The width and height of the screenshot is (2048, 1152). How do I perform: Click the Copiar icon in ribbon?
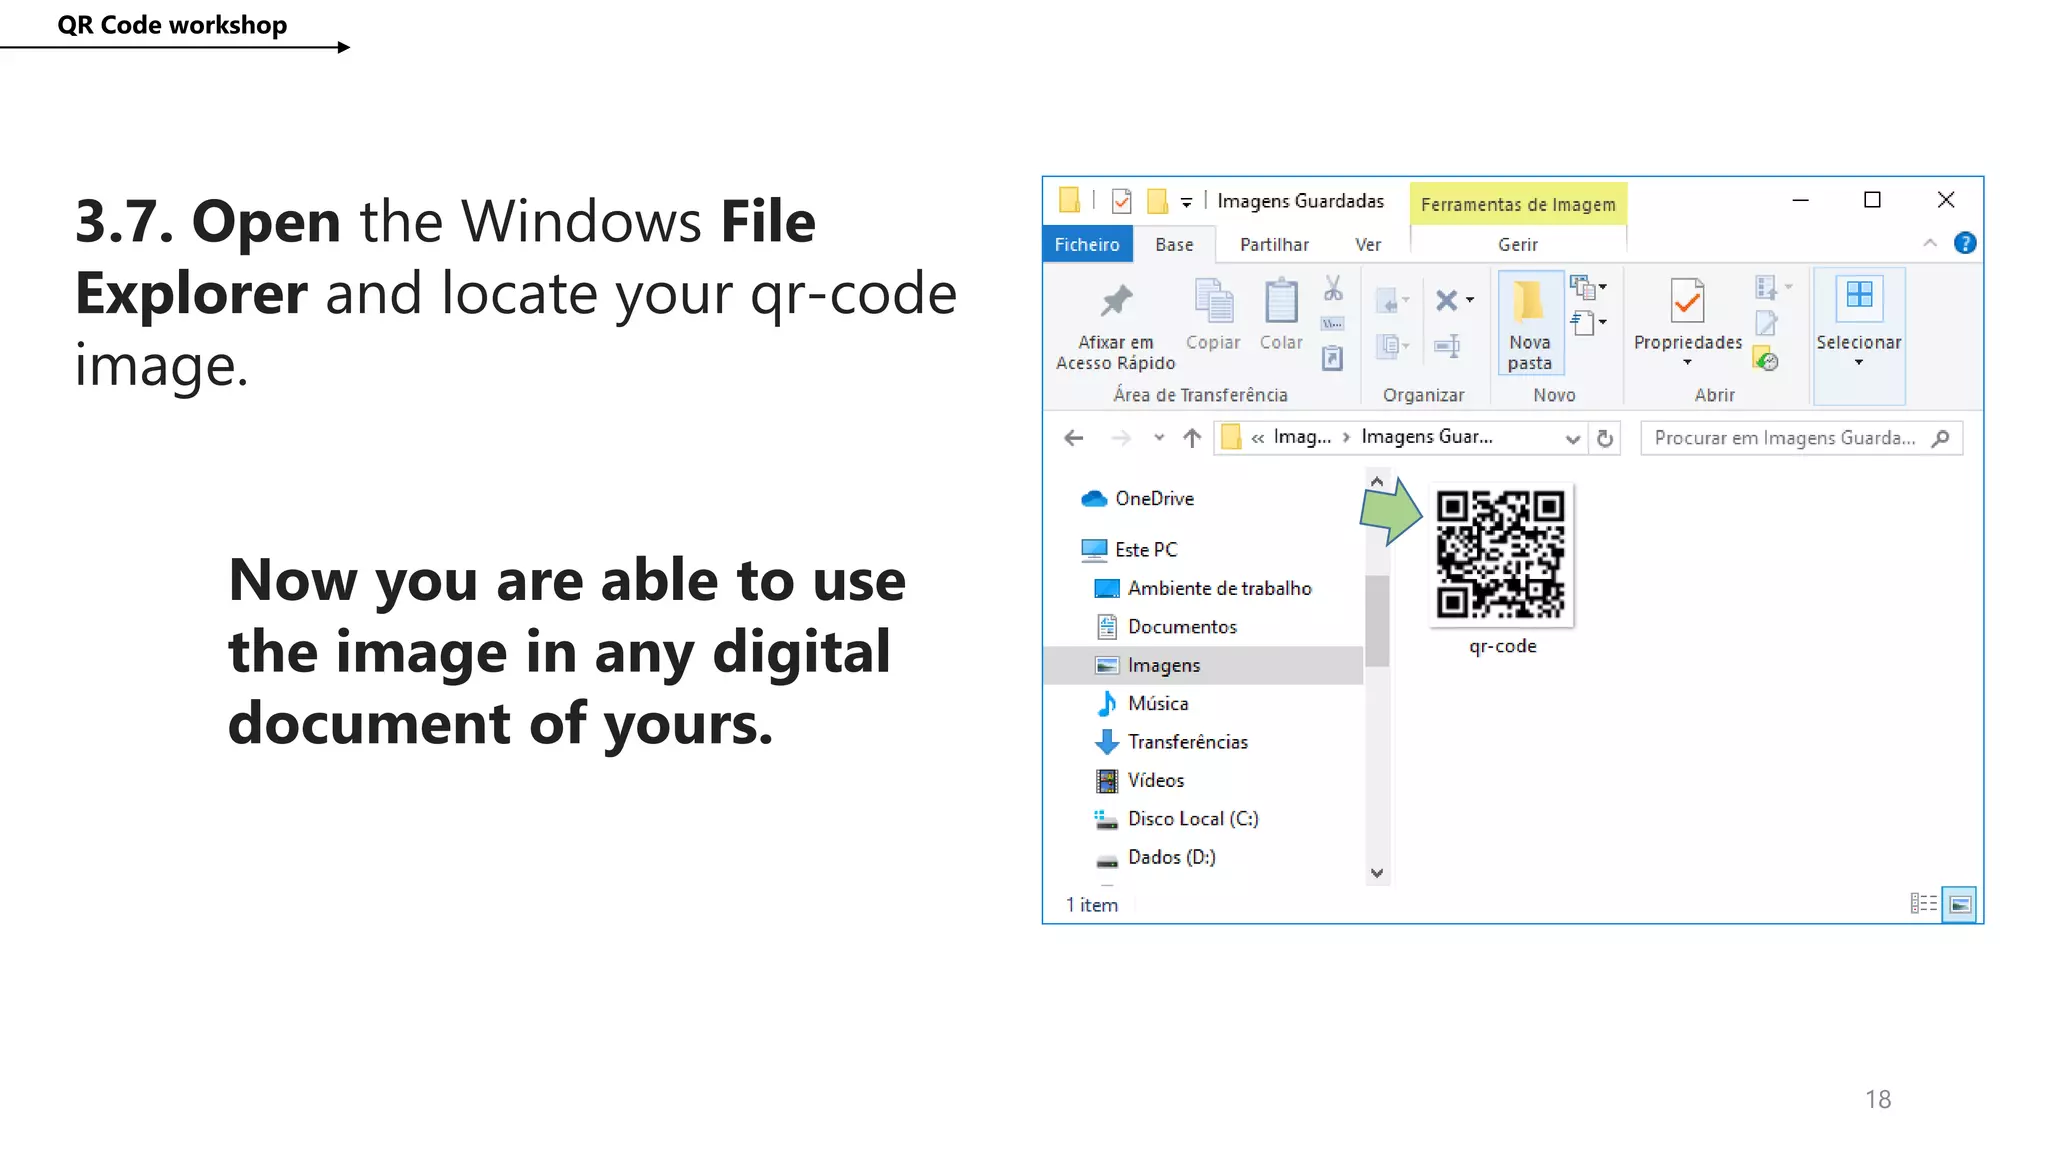click(x=1213, y=301)
